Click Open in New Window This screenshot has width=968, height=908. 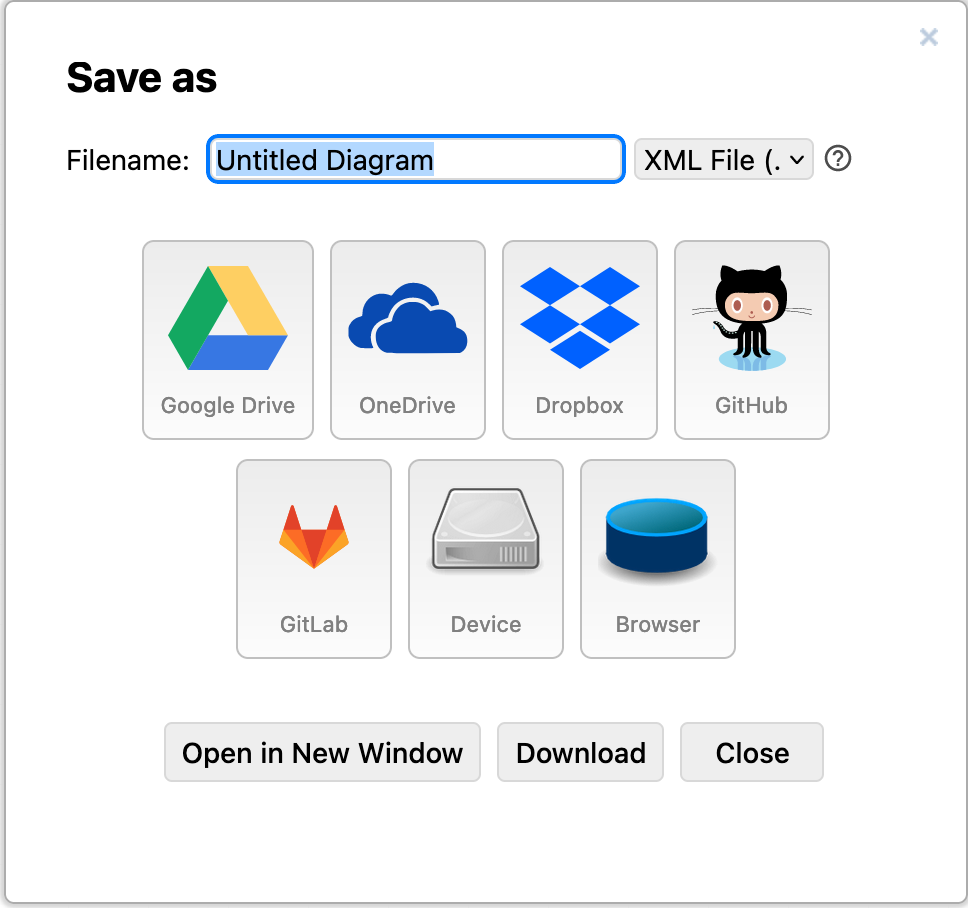322,752
